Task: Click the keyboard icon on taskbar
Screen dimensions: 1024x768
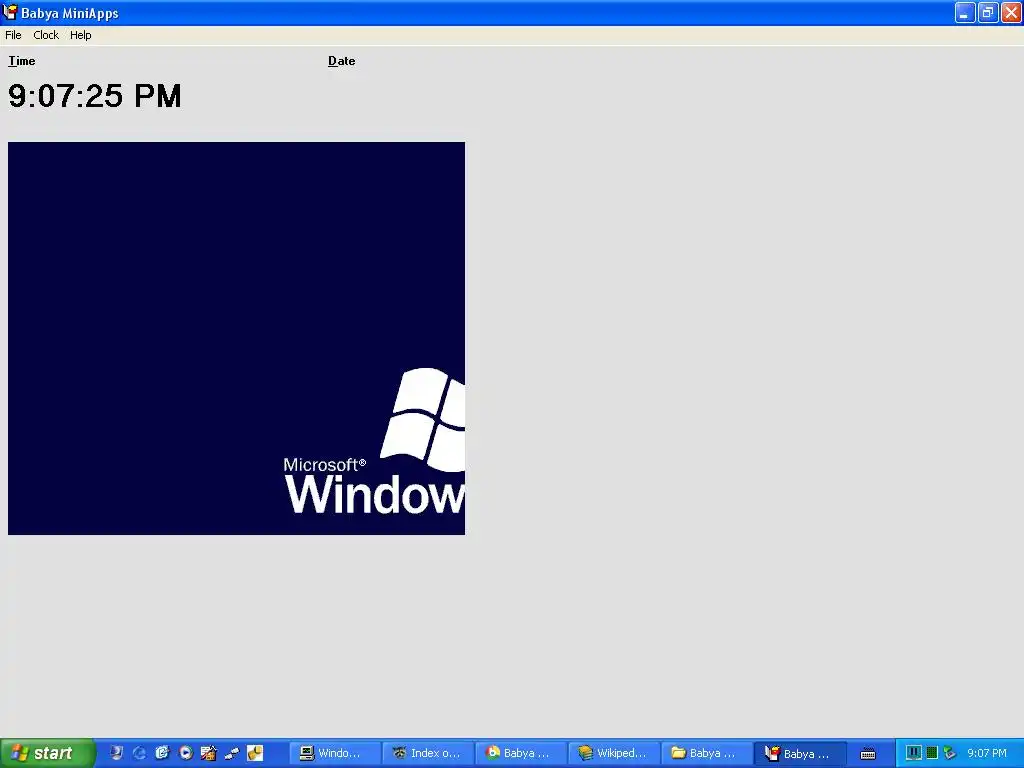Action: 868,754
